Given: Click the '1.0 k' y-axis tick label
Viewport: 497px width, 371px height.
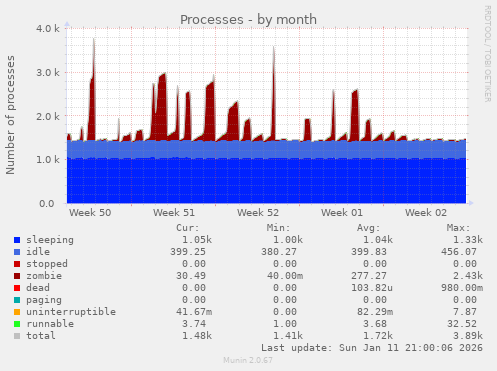Looking at the screenshot, I should (48, 160).
